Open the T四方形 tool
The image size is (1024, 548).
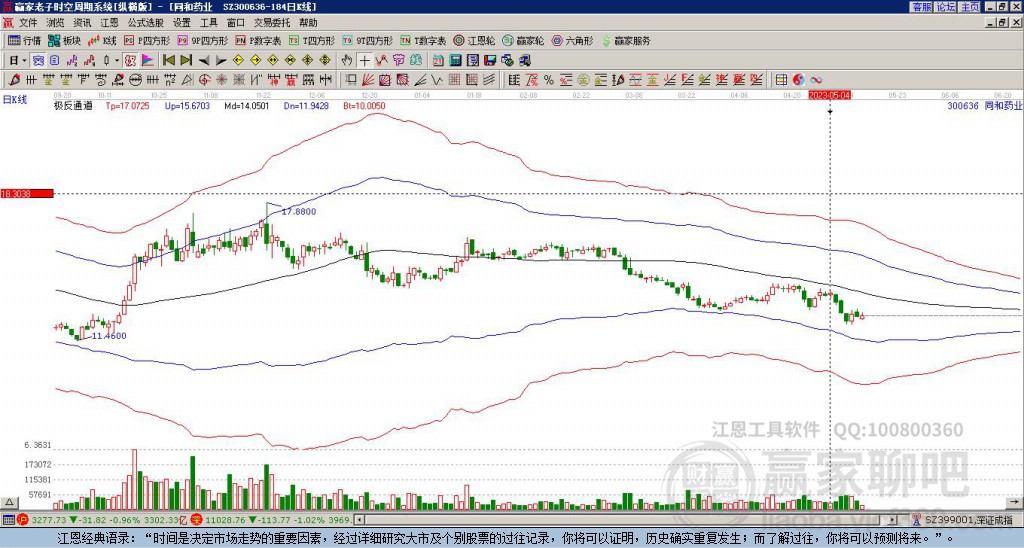click(x=312, y=40)
